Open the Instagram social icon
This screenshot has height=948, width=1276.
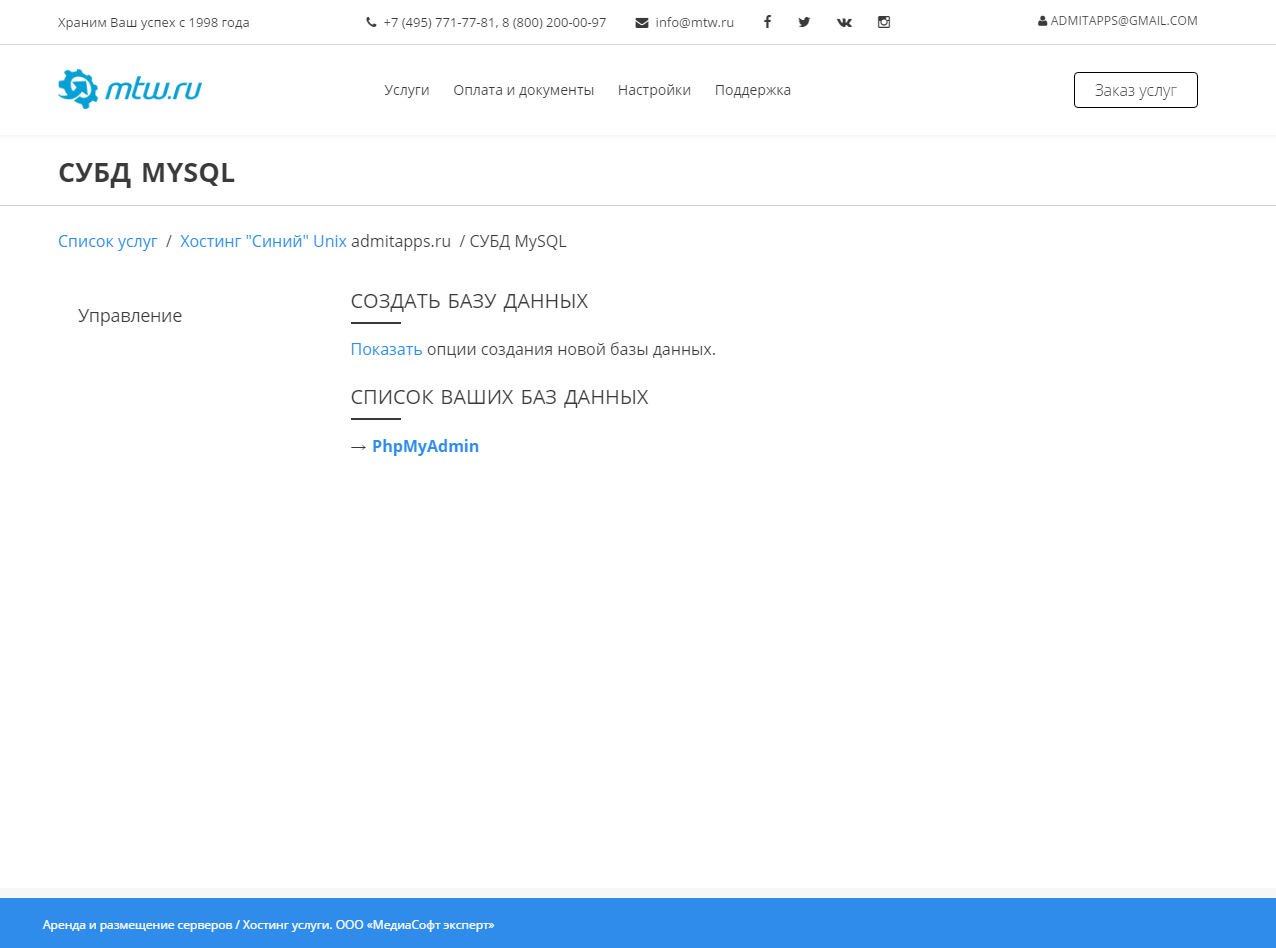coord(884,22)
